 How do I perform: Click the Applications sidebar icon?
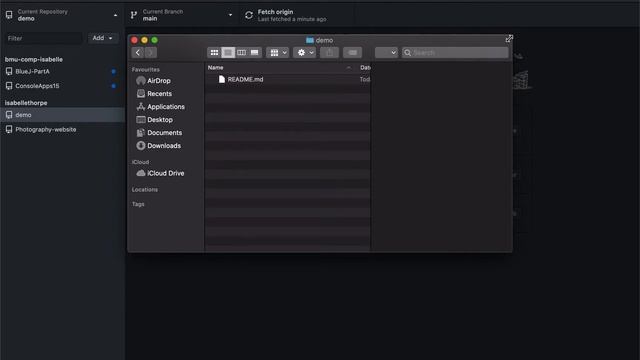[x=141, y=107]
